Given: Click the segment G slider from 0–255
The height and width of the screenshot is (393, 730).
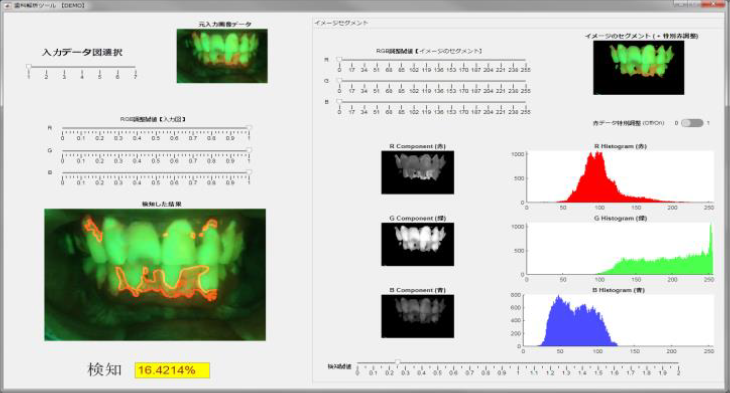Looking at the screenshot, I should click(432, 81).
